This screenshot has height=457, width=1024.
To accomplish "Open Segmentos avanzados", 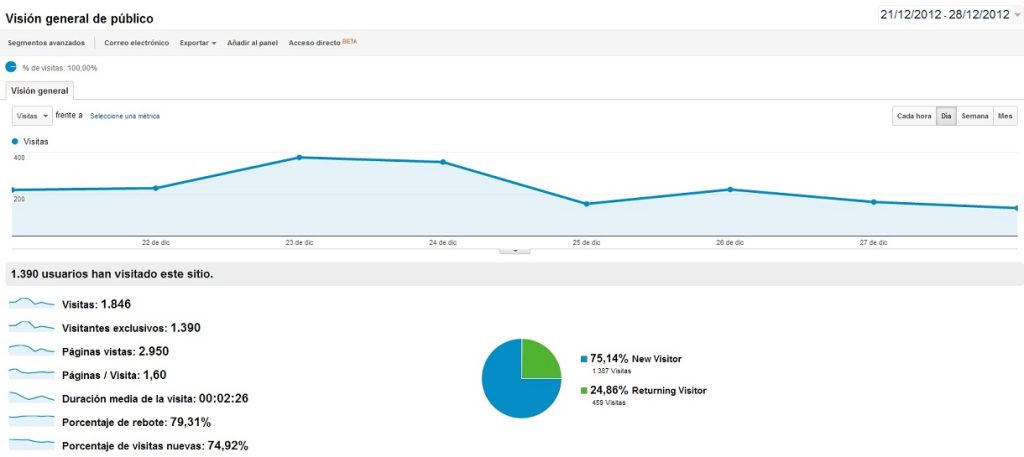I will [46, 42].
